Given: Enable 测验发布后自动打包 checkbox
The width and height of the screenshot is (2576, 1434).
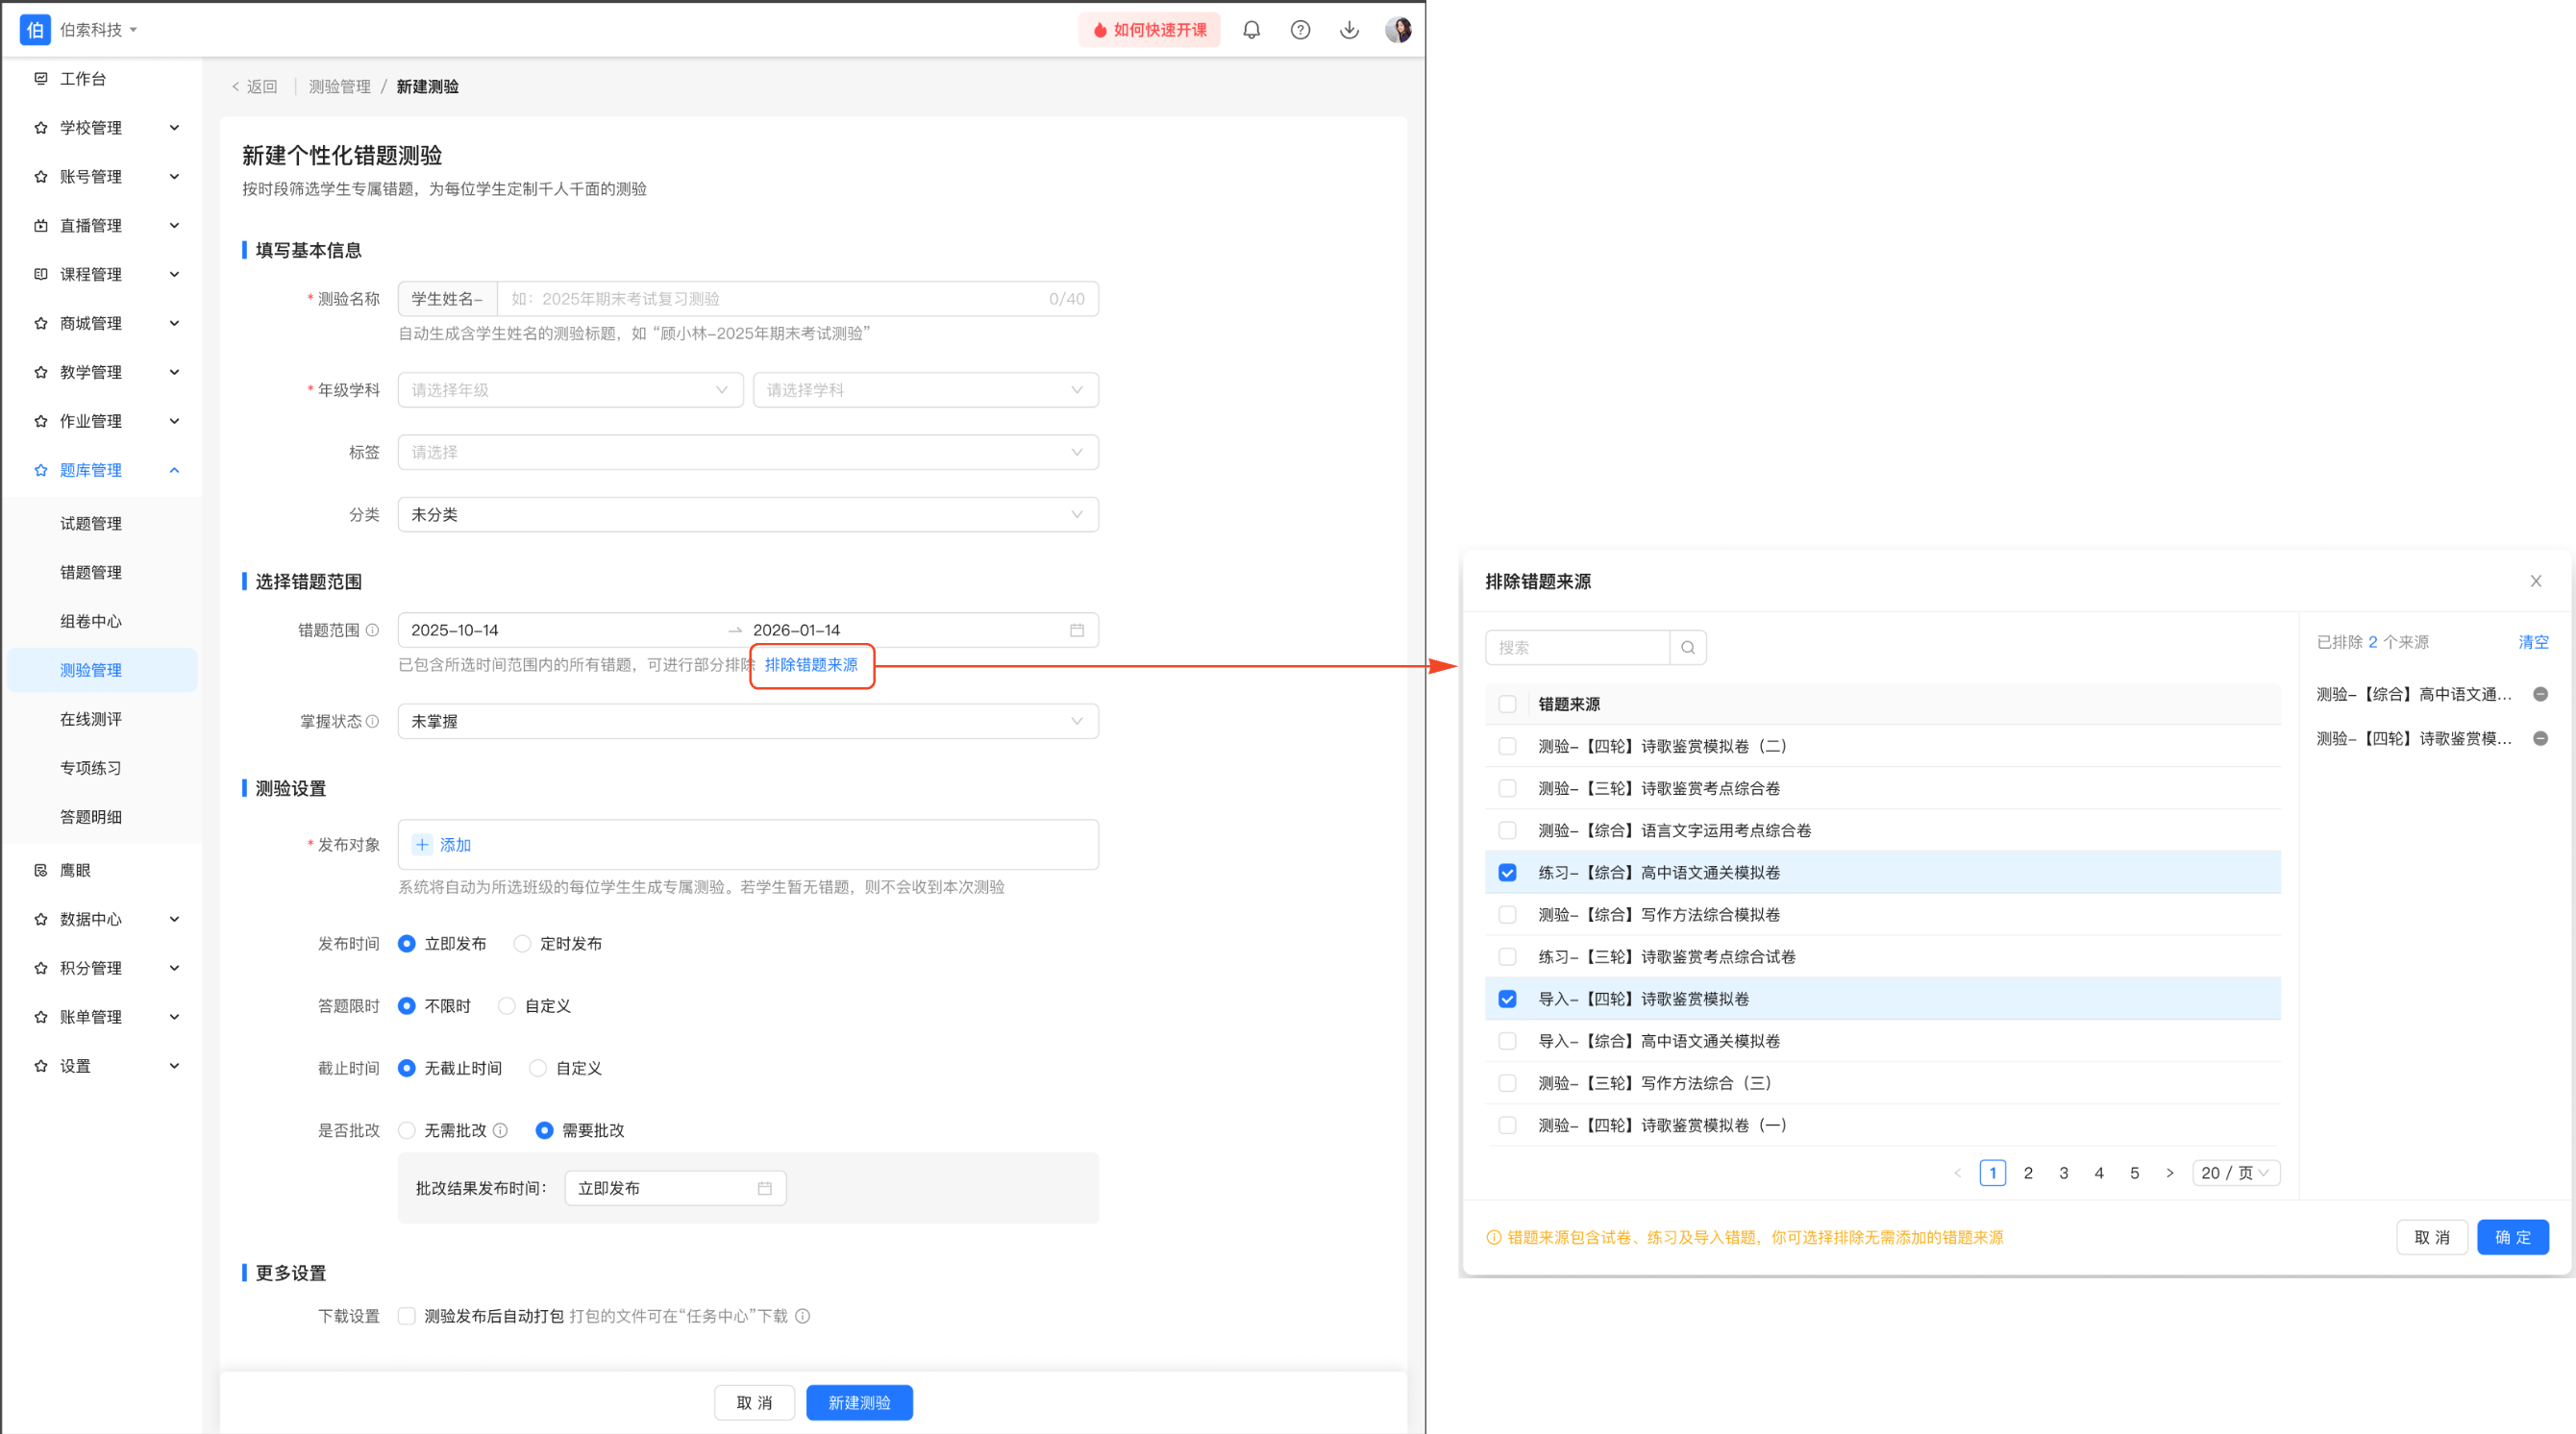Looking at the screenshot, I should [406, 1316].
